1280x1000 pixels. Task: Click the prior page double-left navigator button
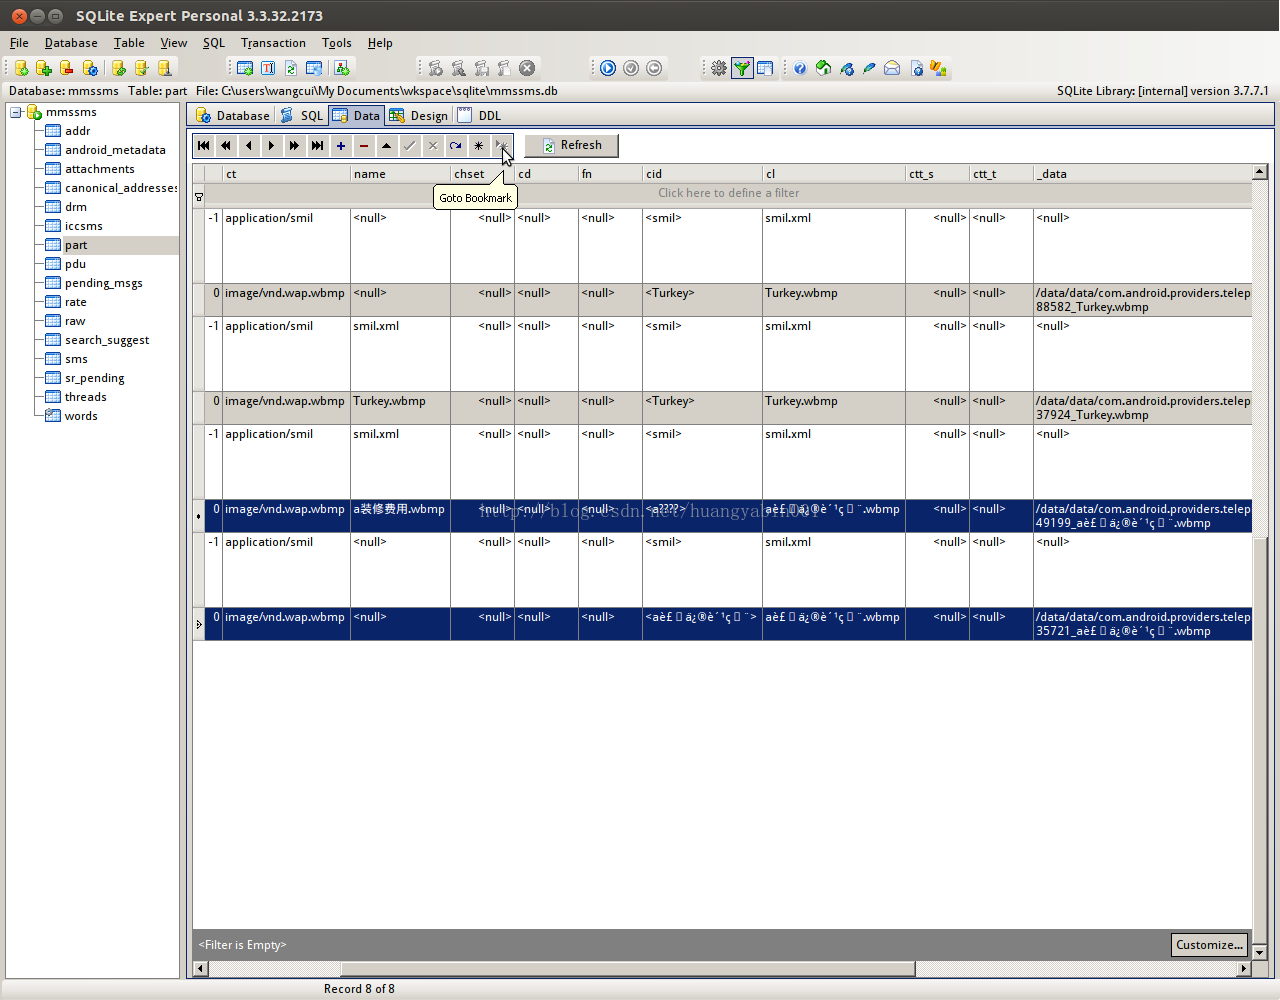pyautogui.click(x=226, y=146)
